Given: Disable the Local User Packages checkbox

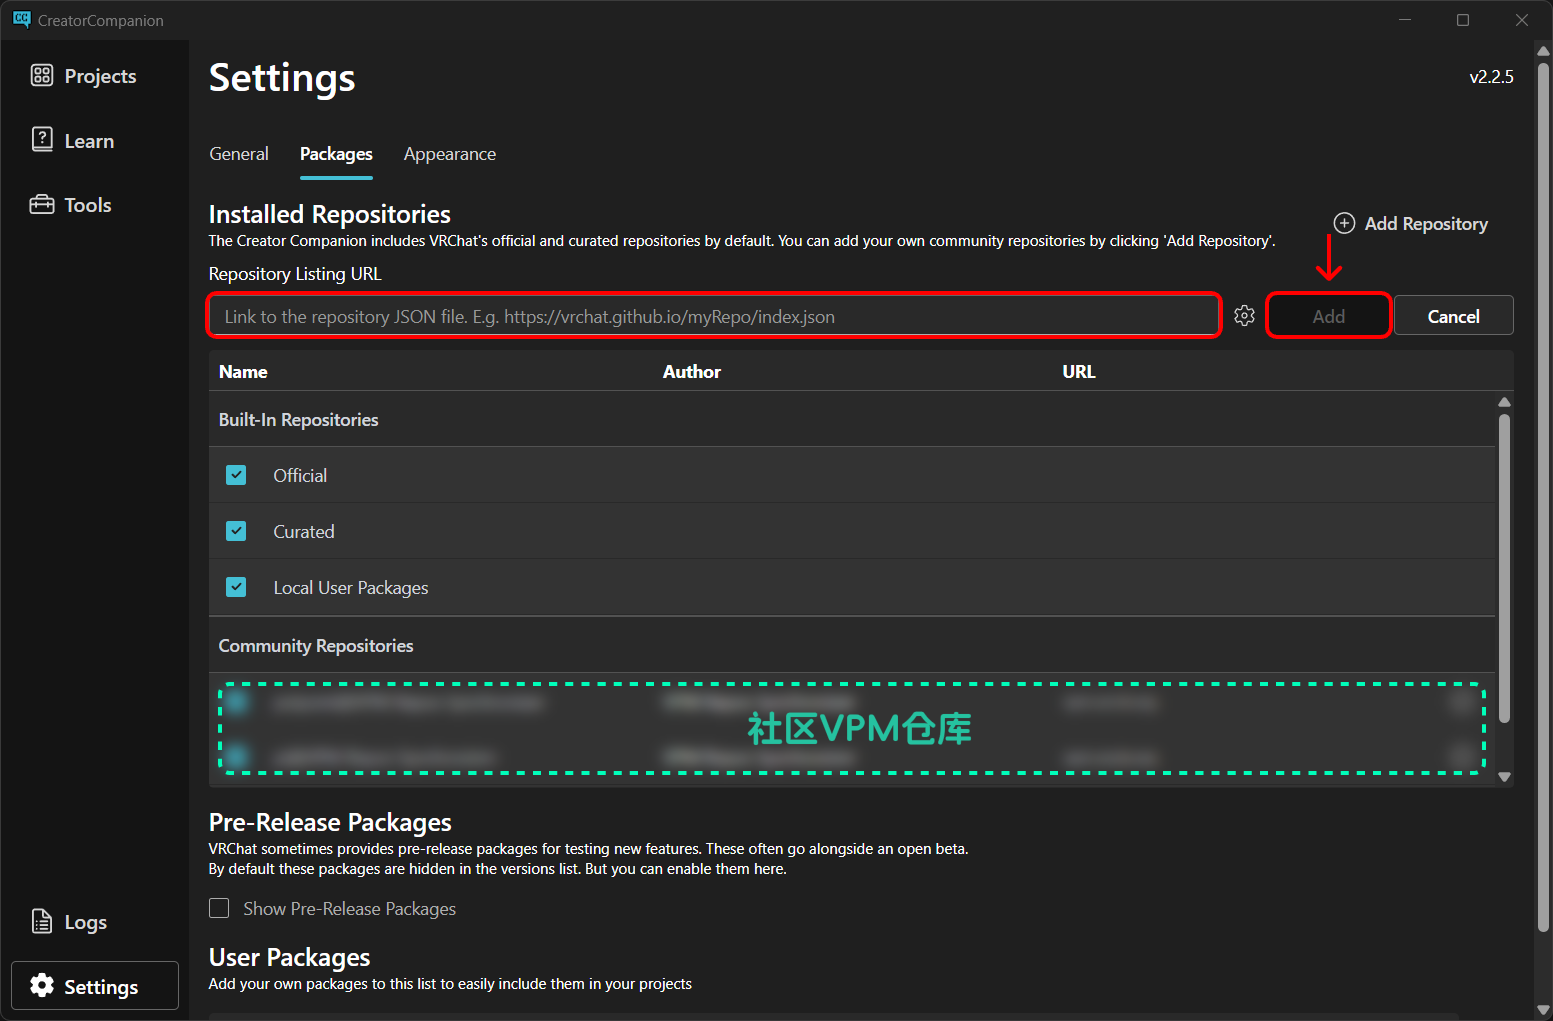Looking at the screenshot, I should pyautogui.click(x=236, y=587).
